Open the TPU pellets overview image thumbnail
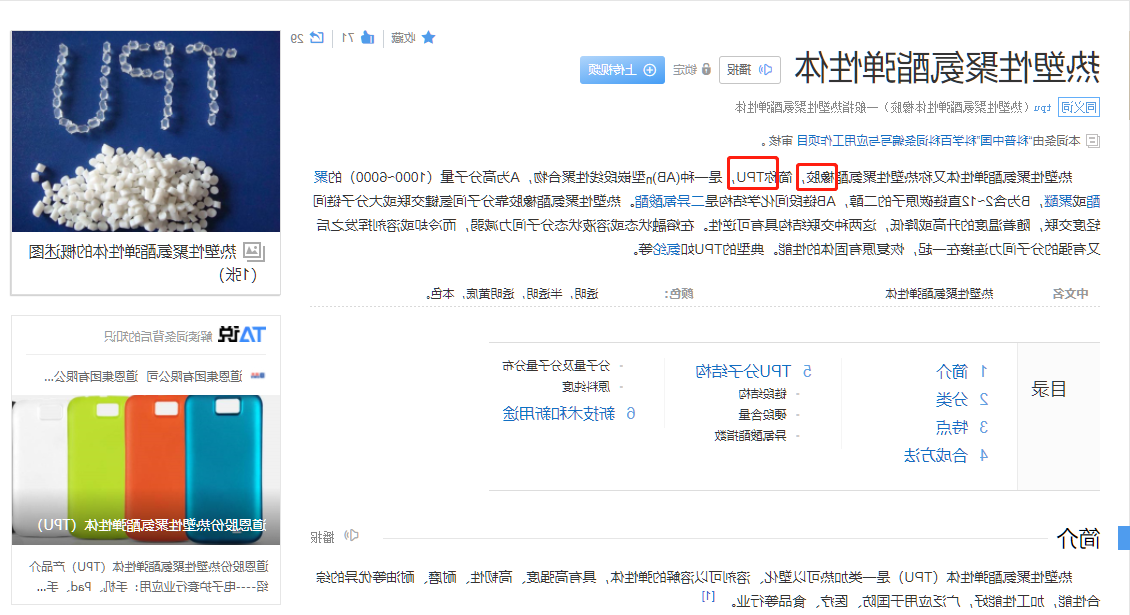Image resolution: width=1130 pixels, height=615 pixels. coord(146,131)
